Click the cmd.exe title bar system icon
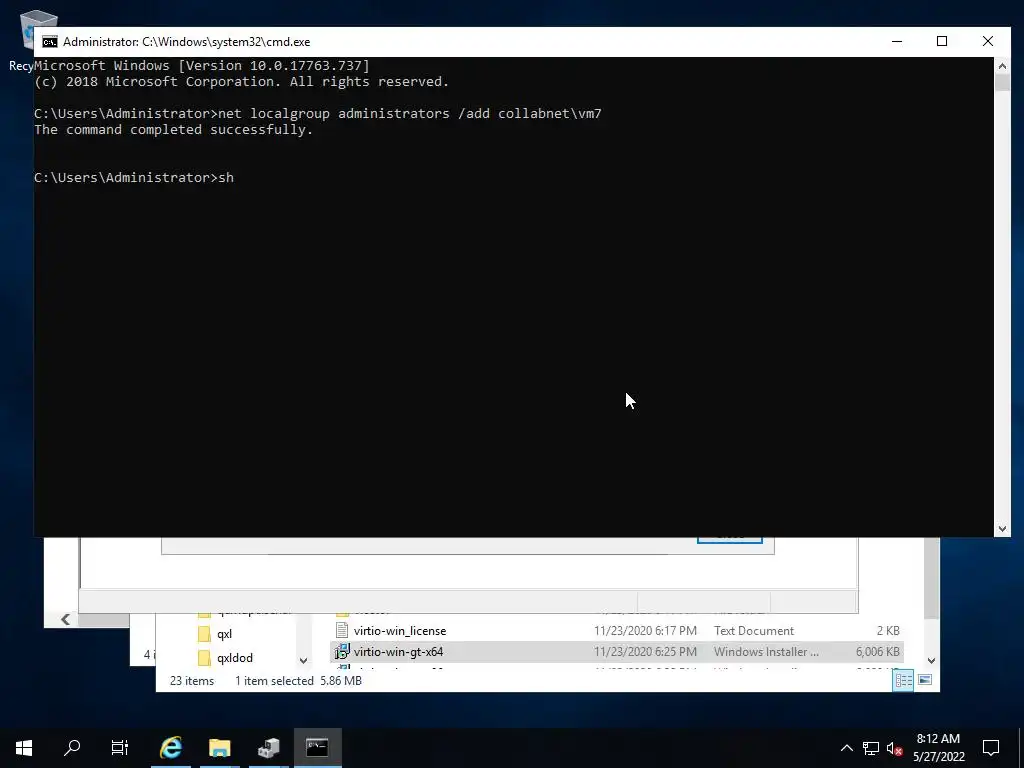 click(50, 42)
